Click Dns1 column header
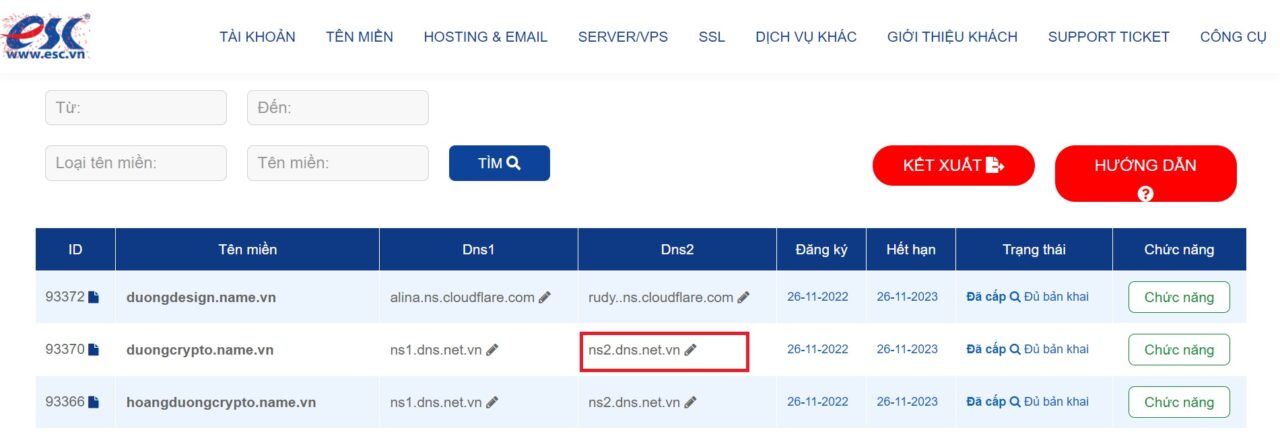The height and width of the screenshot is (436, 1280). tap(479, 250)
